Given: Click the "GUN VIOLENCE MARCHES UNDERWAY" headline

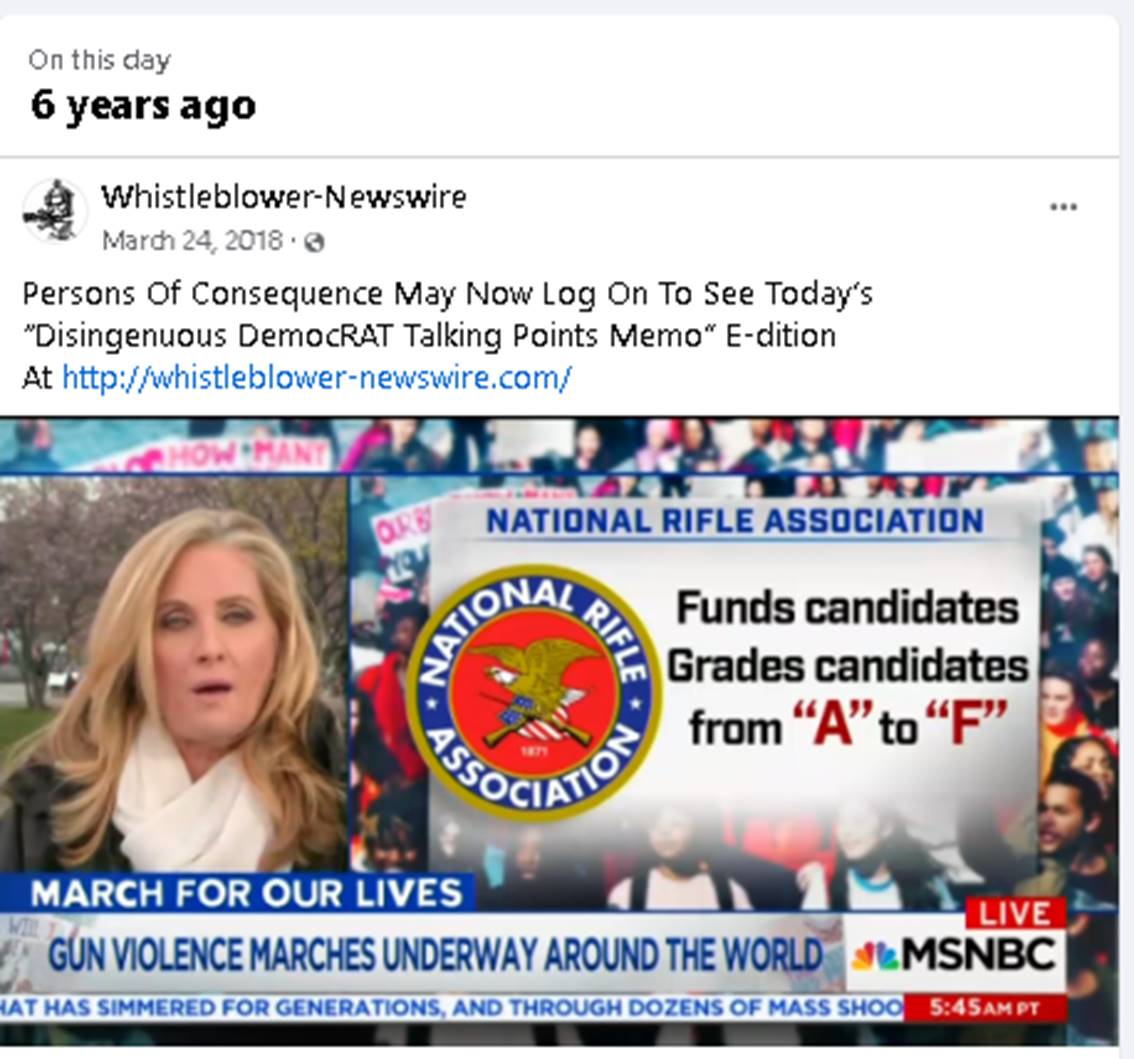Looking at the screenshot, I should (x=435, y=954).
